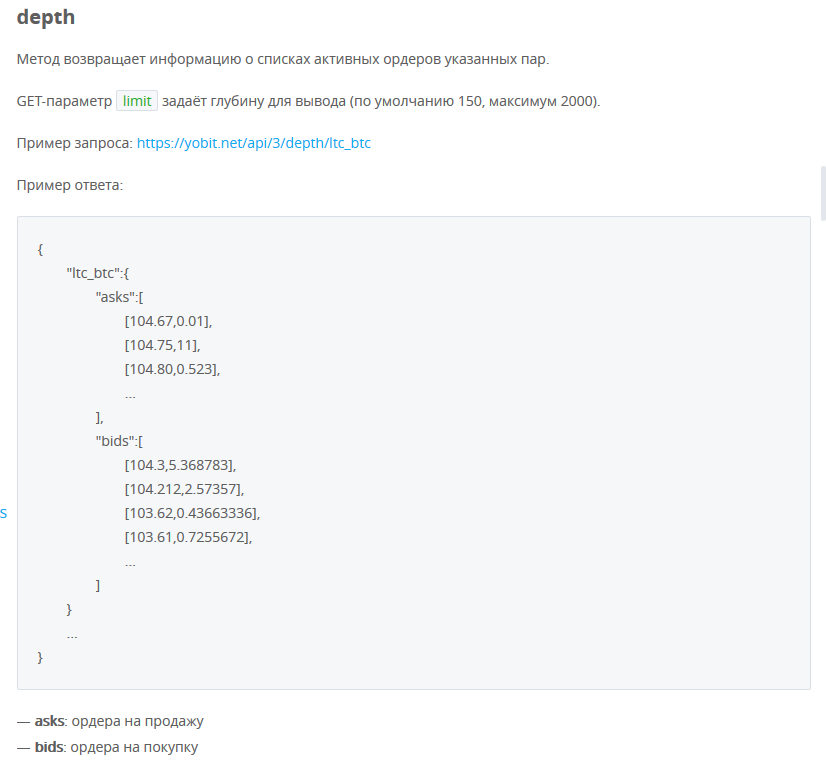The image size is (826, 770).
Task: Click the page scrollbar thumb on the right edge
Action: [823, 192]
